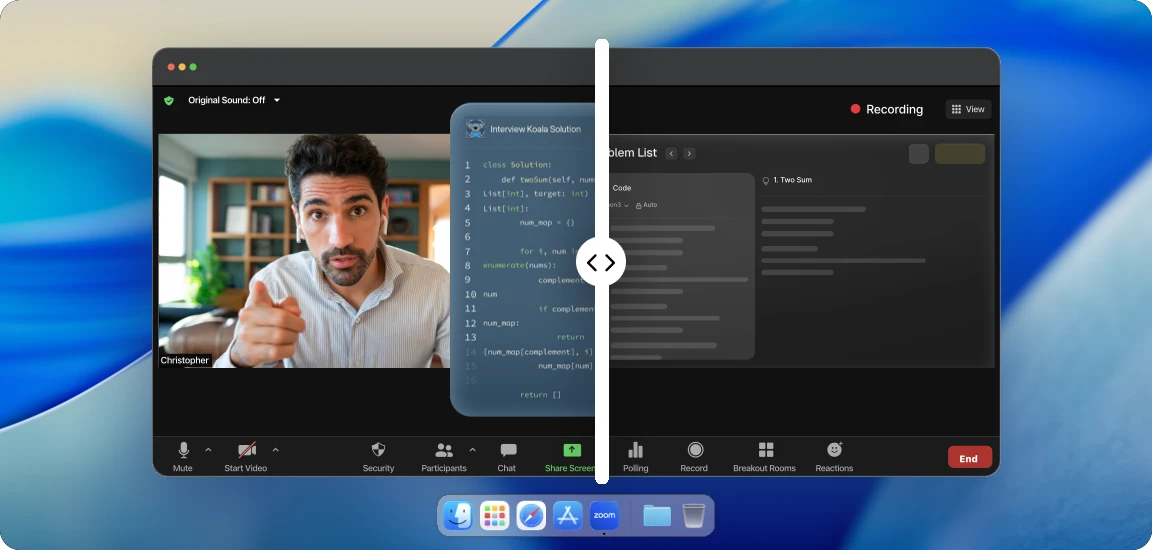Go to previous problem with left chevron
This screenshot has width=1152, height=550.
point(672,153)
